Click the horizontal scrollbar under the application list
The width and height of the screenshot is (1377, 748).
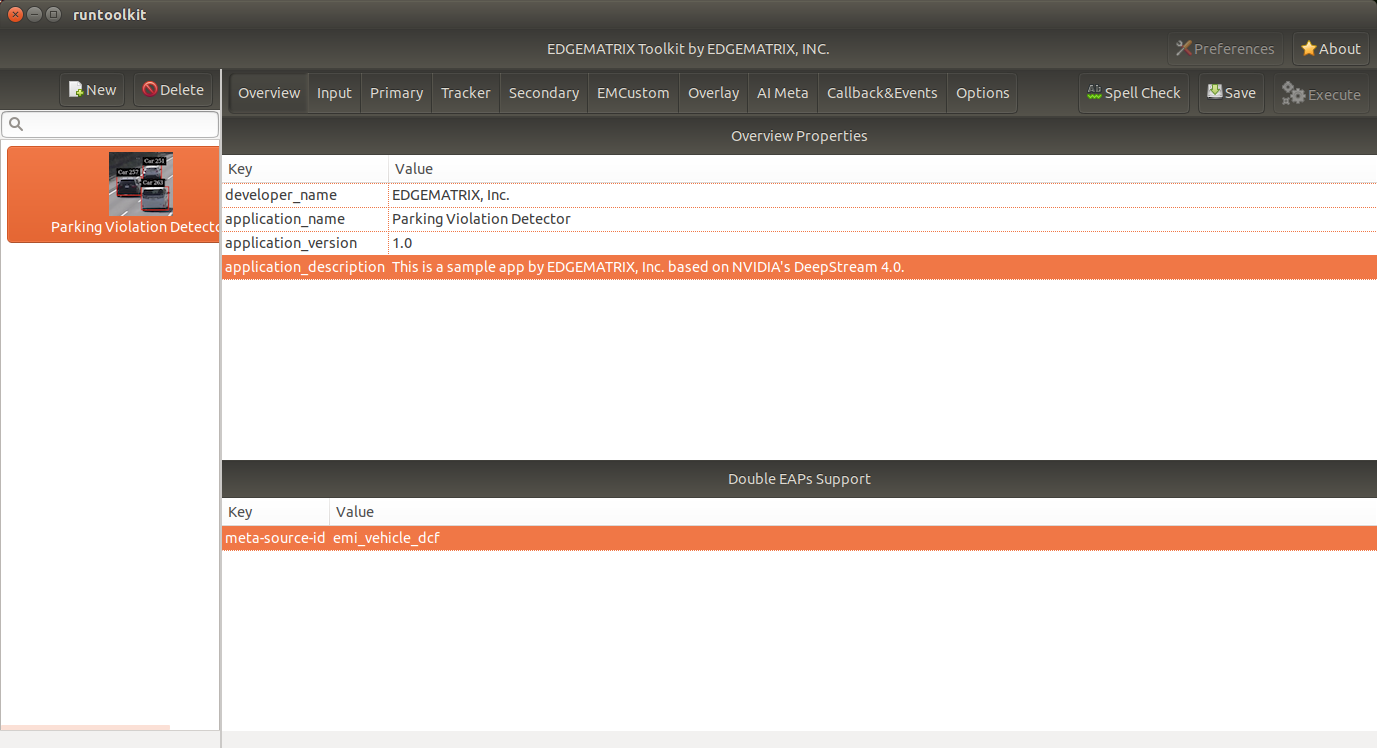(x=85, y=728)
